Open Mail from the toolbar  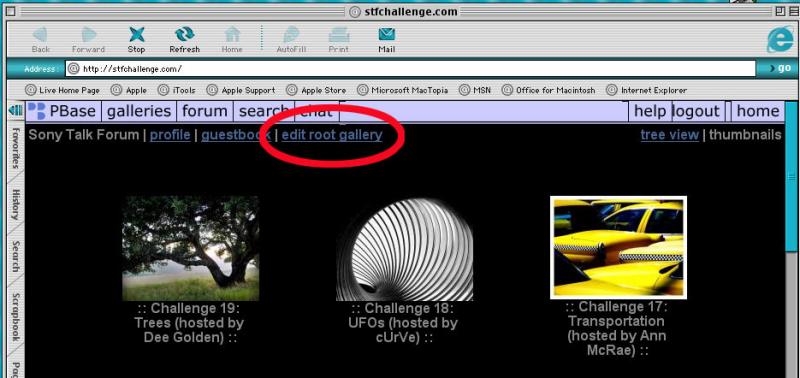[387, 40]
